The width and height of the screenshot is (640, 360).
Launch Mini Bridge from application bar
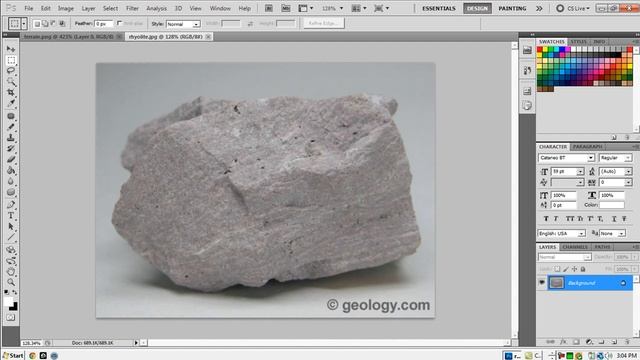pos(286,8)
